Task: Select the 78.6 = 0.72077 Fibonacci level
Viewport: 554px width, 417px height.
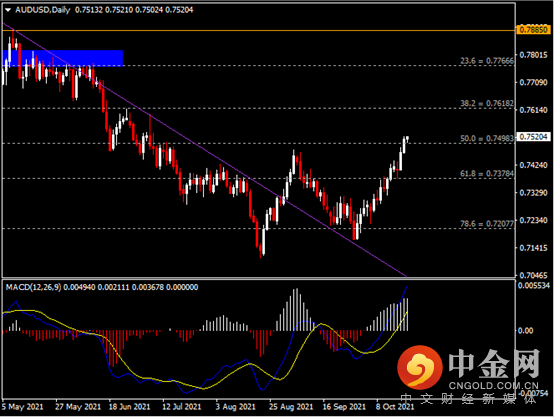Action: 487,224
